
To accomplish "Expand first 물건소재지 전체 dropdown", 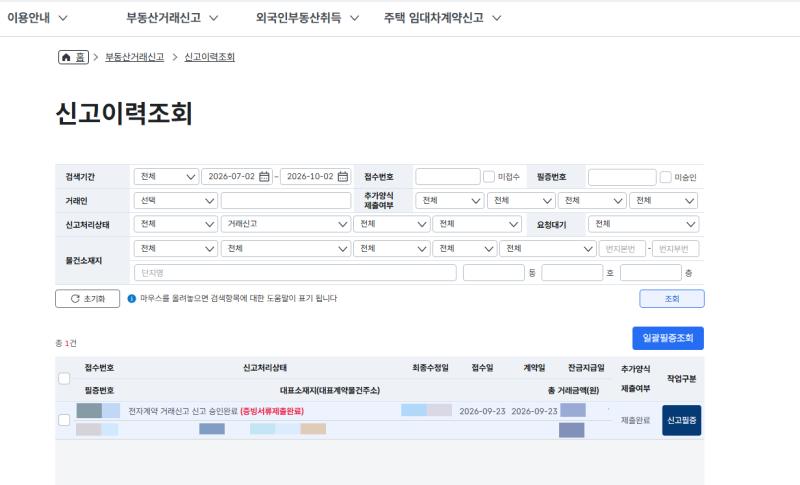I will pos(176,248).
